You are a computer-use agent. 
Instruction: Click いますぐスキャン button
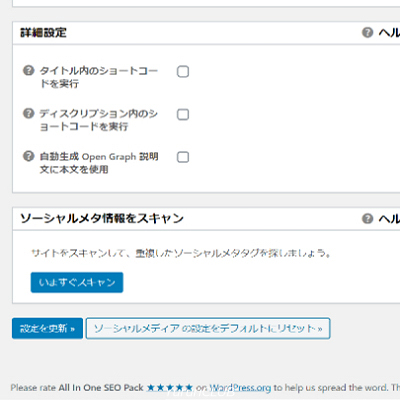pyautogui.click(x=77, y=283)
